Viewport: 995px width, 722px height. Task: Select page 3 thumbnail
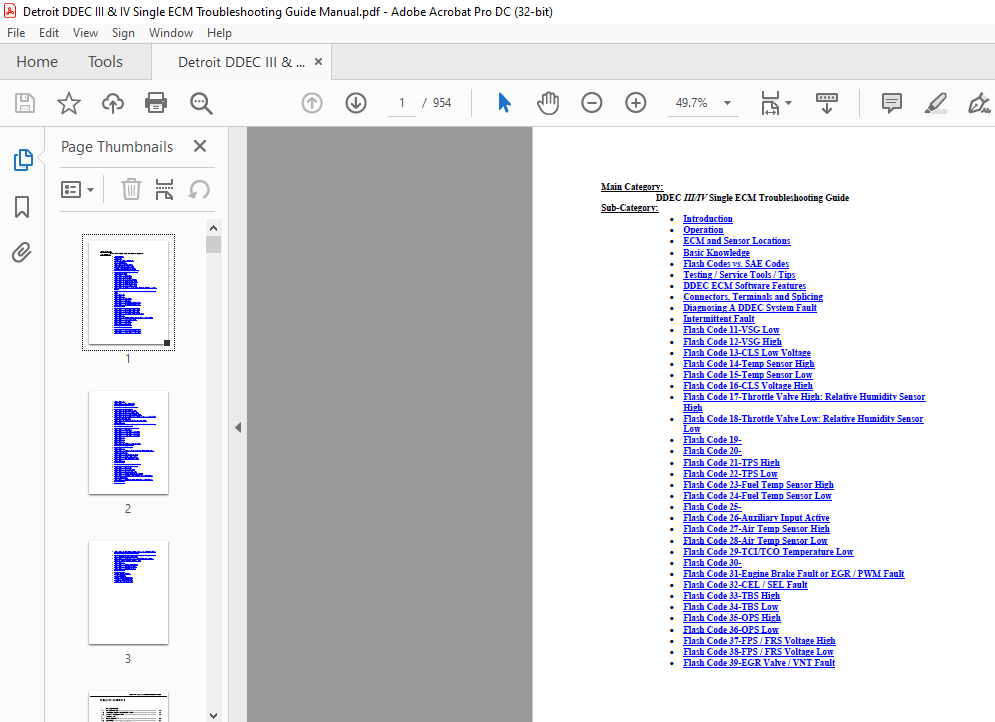pyautogui.click(x=128, y=593)
